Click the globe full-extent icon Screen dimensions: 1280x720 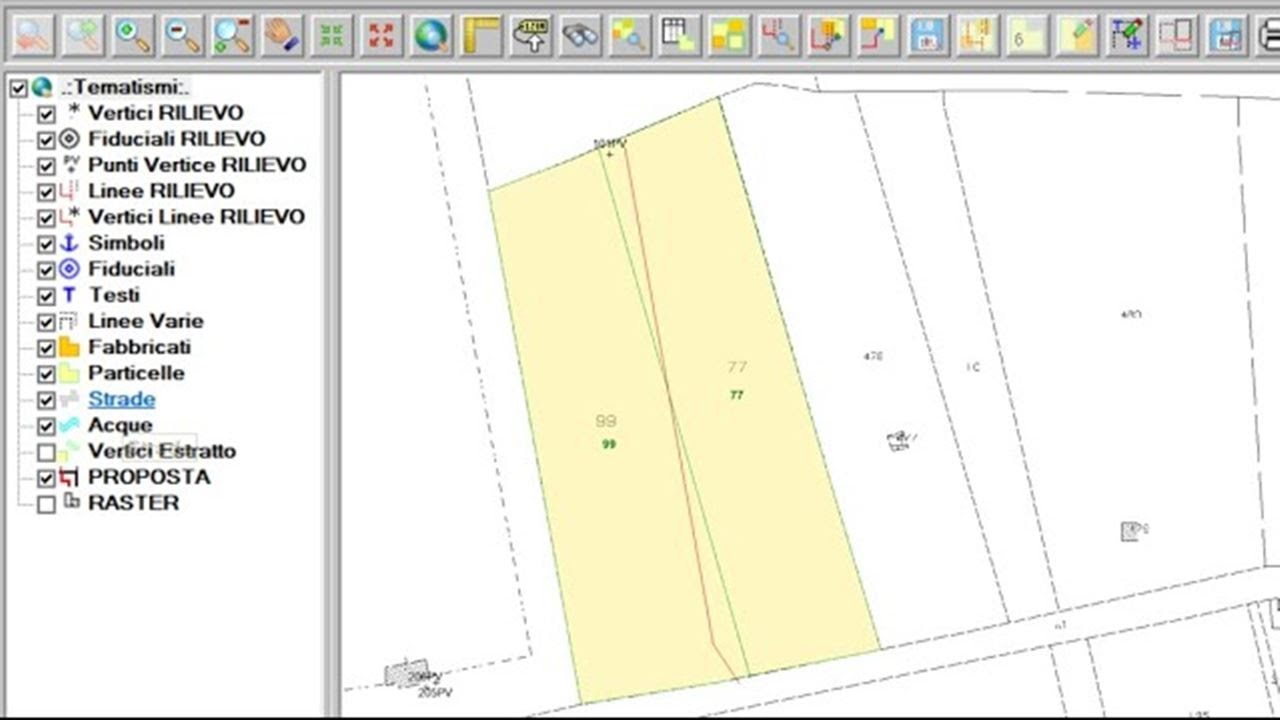tap(431, 36)
